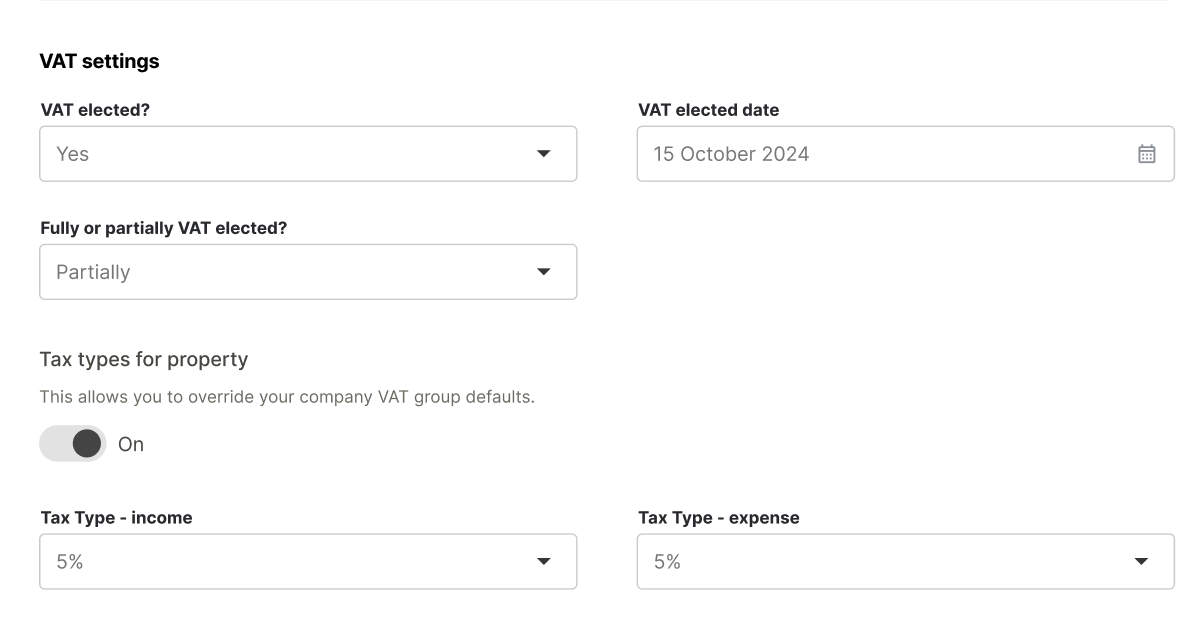Click the "Tax Type - expense" label

coord(718,518)
